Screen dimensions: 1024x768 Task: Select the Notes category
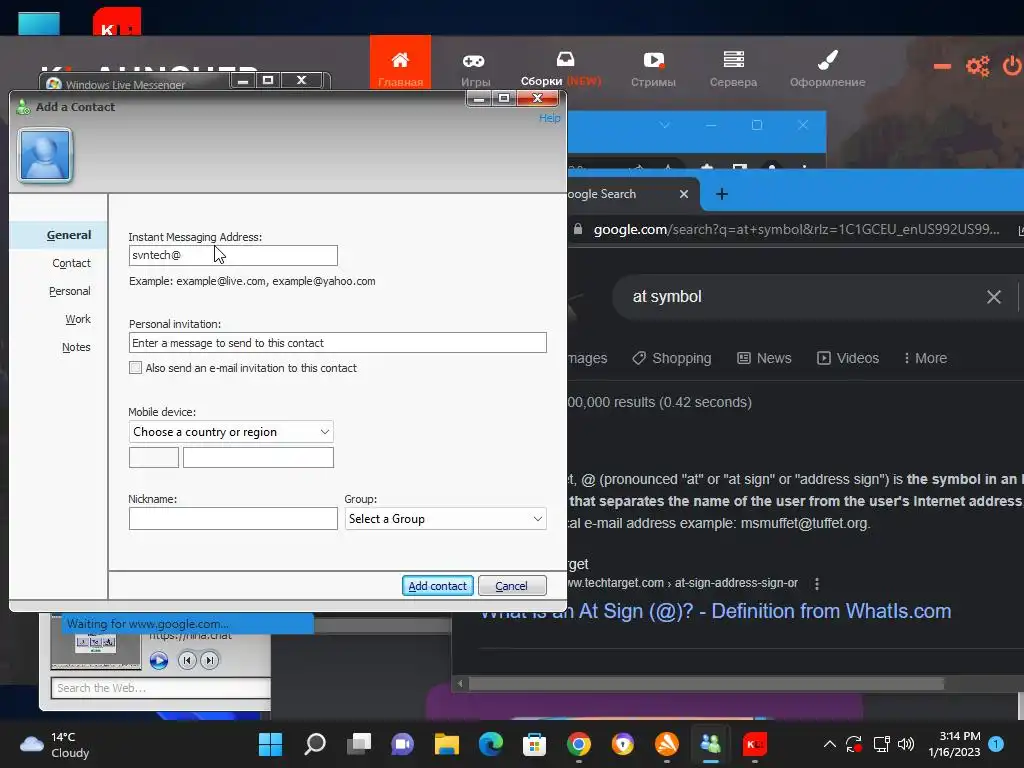point(76,347)
